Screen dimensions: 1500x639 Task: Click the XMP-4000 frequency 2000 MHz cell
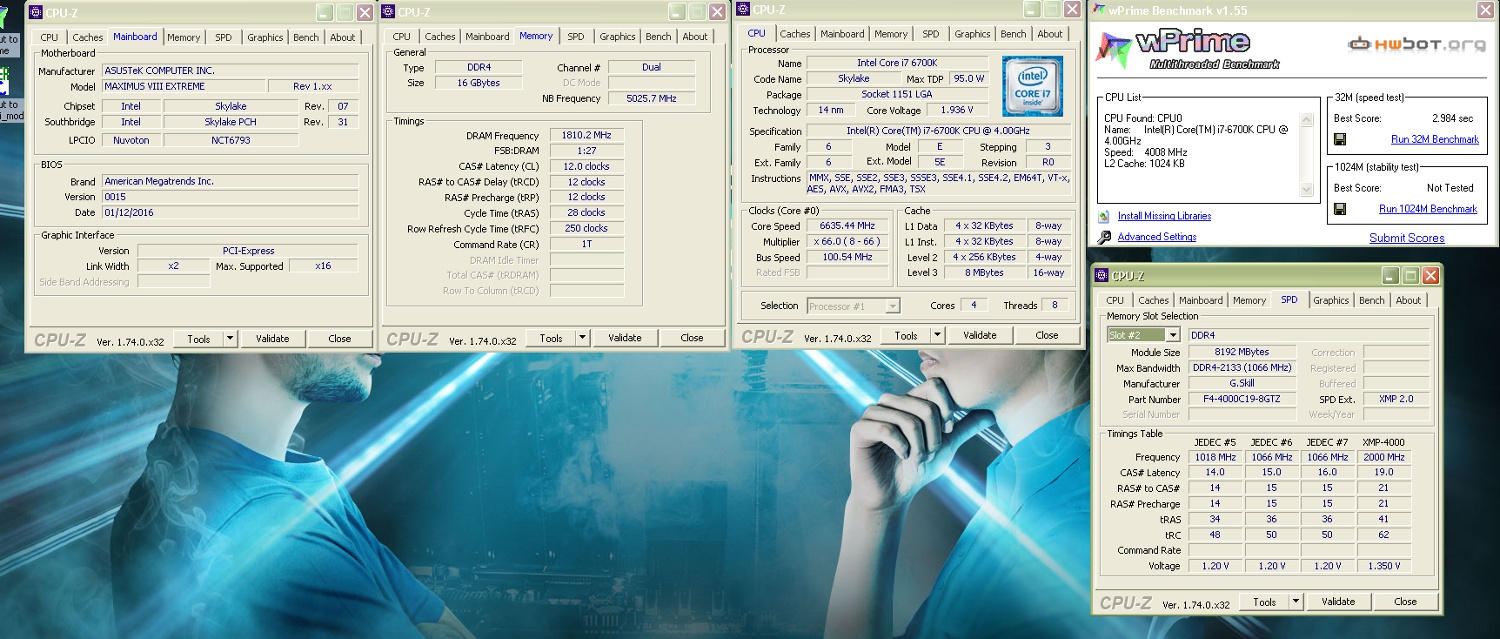point(1385,458)
